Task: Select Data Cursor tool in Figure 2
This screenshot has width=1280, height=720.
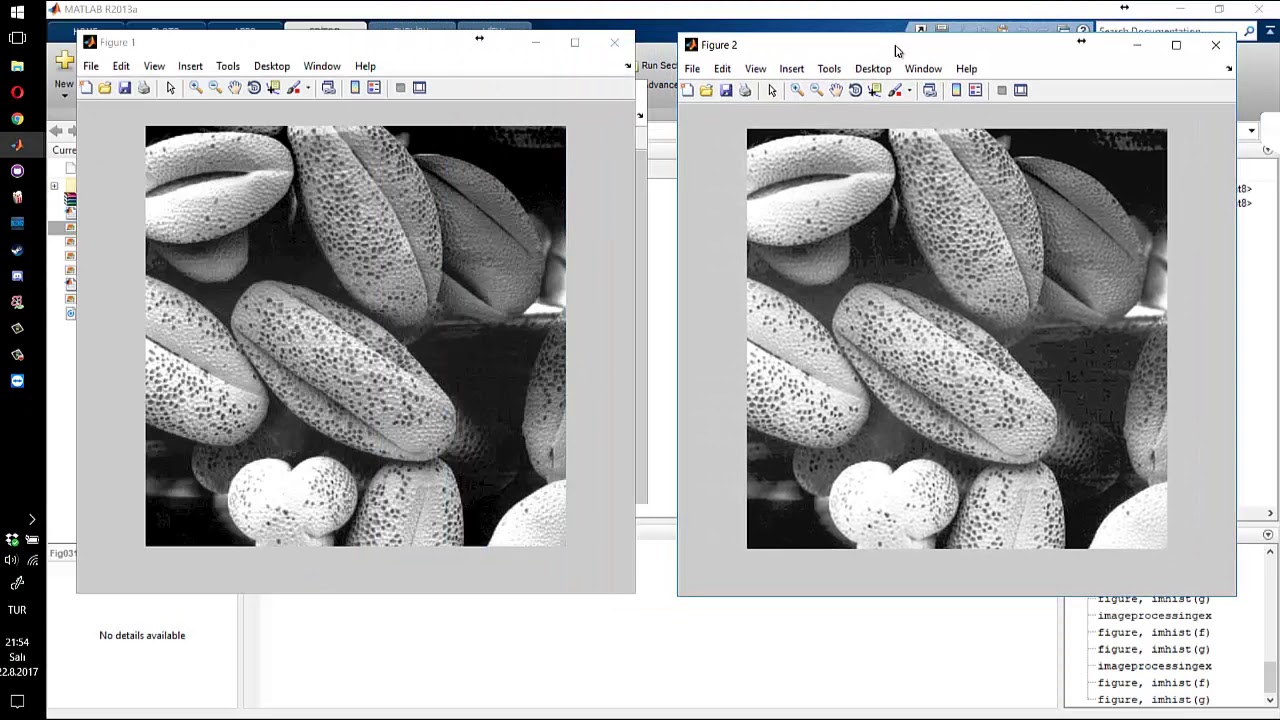Action: (874, 90)
